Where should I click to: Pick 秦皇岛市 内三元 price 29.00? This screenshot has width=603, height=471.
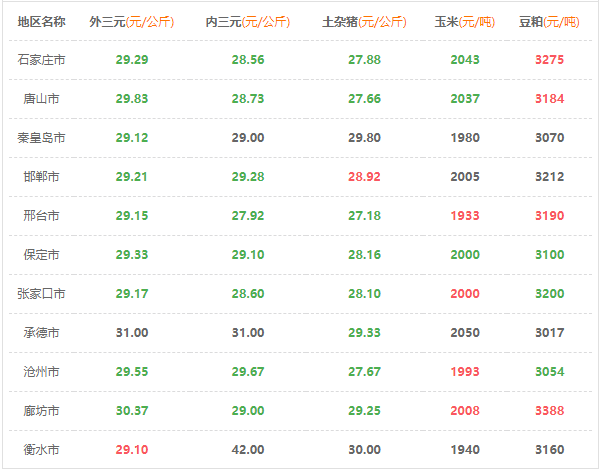[248, 138]
